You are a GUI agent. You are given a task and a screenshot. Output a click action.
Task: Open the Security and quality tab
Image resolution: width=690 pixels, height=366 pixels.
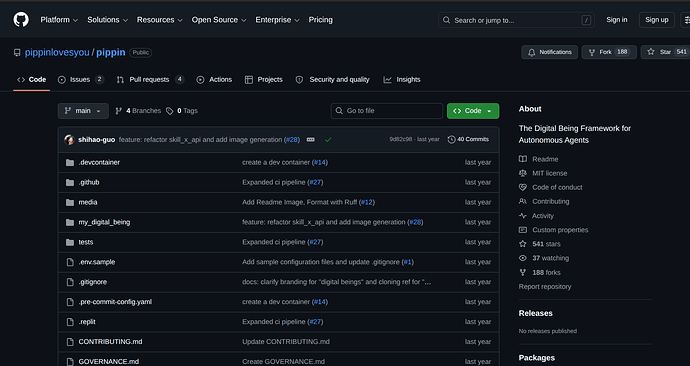[333, 80]
